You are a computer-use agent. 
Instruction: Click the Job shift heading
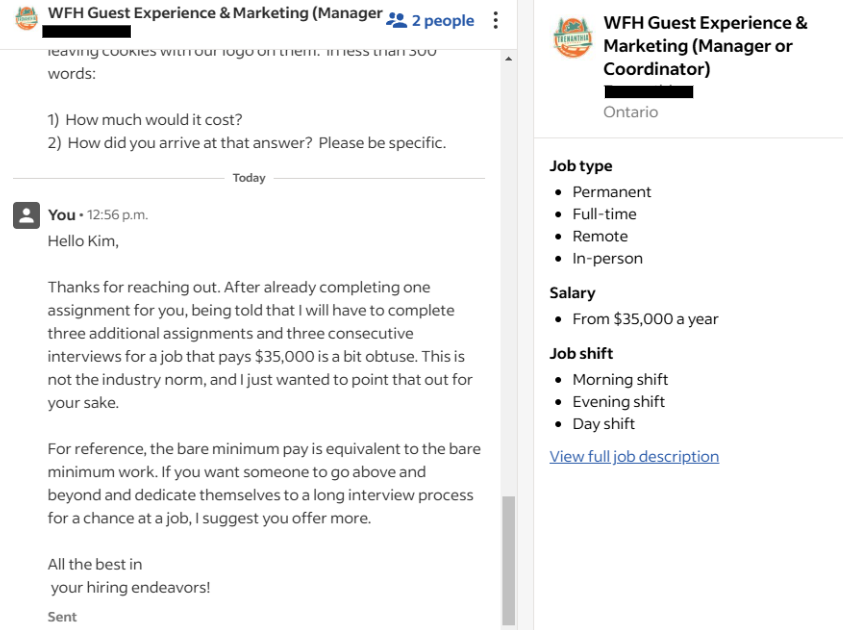pos(581,353)
